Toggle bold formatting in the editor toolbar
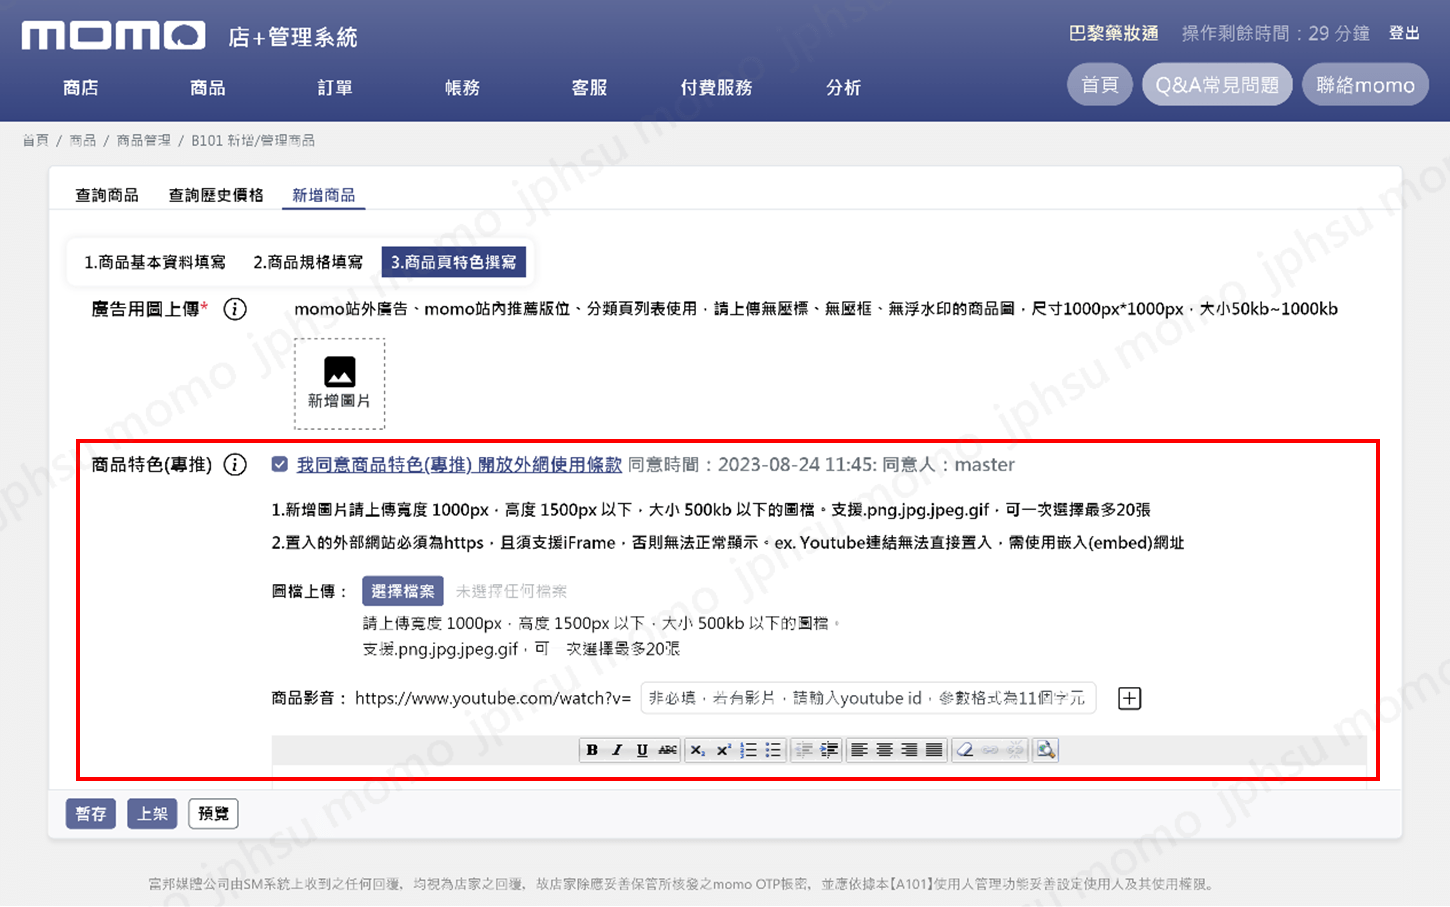The image size is (1450, 907). (x=592, y=750)
